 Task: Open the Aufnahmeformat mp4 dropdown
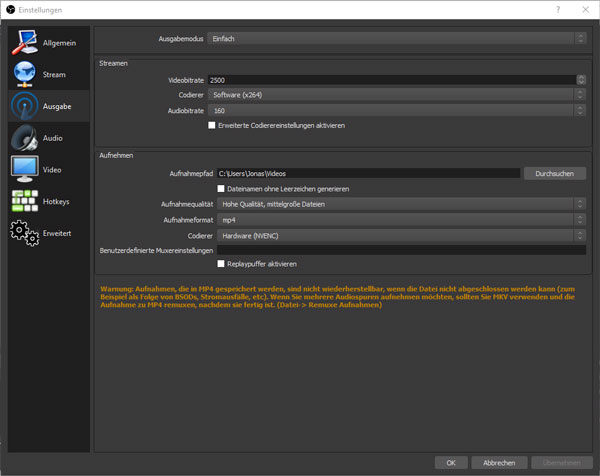401,219
